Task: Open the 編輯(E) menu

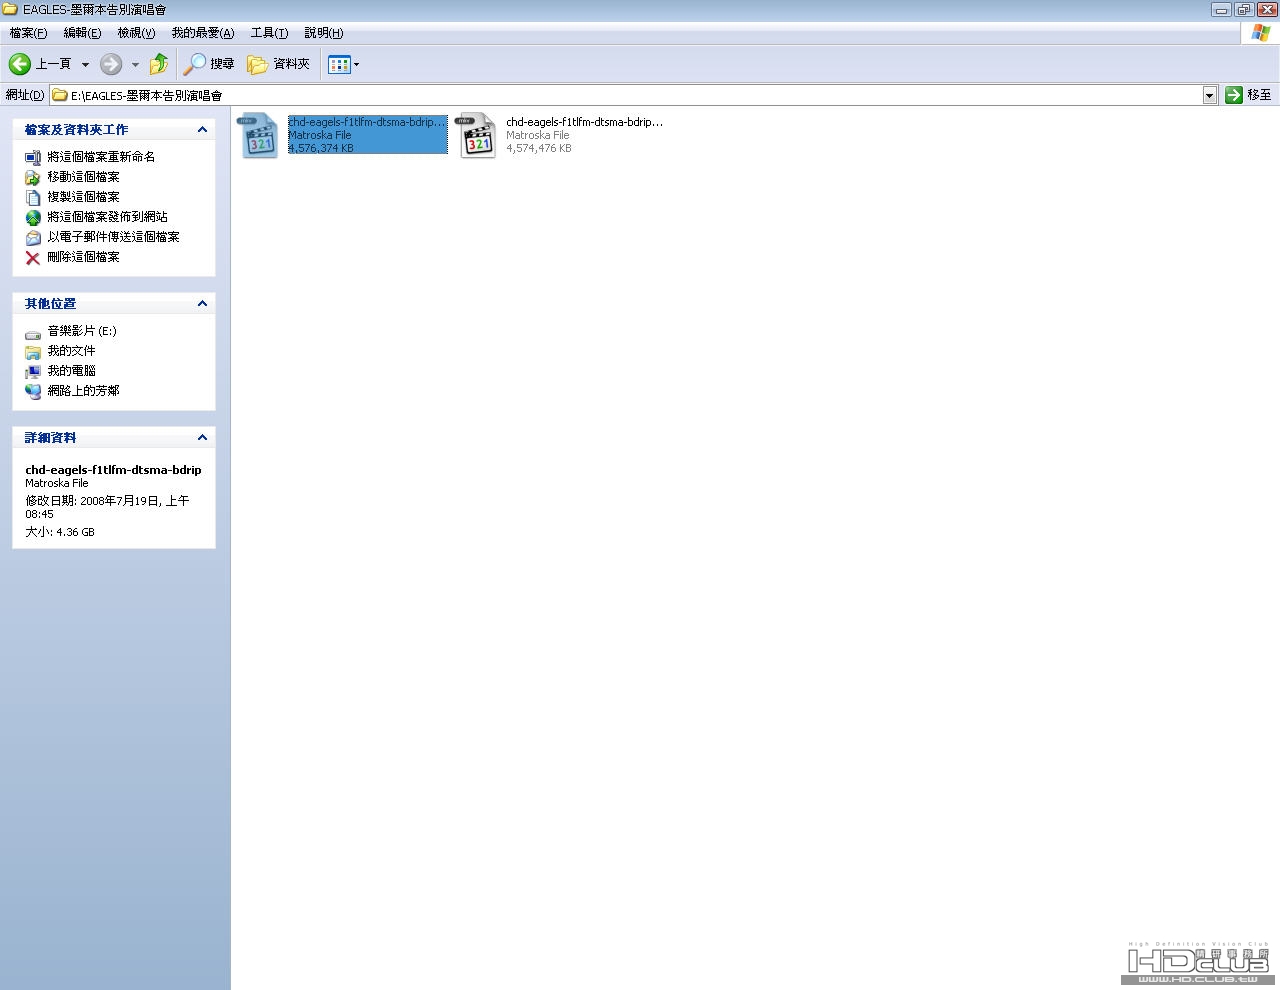Action: click(82, 33)
